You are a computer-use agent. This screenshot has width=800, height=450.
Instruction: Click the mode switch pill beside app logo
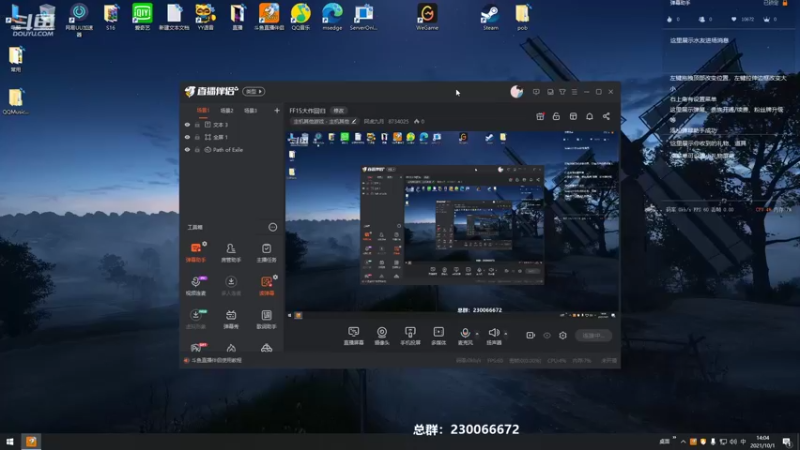pyautogui.click(x=254, y=91)
